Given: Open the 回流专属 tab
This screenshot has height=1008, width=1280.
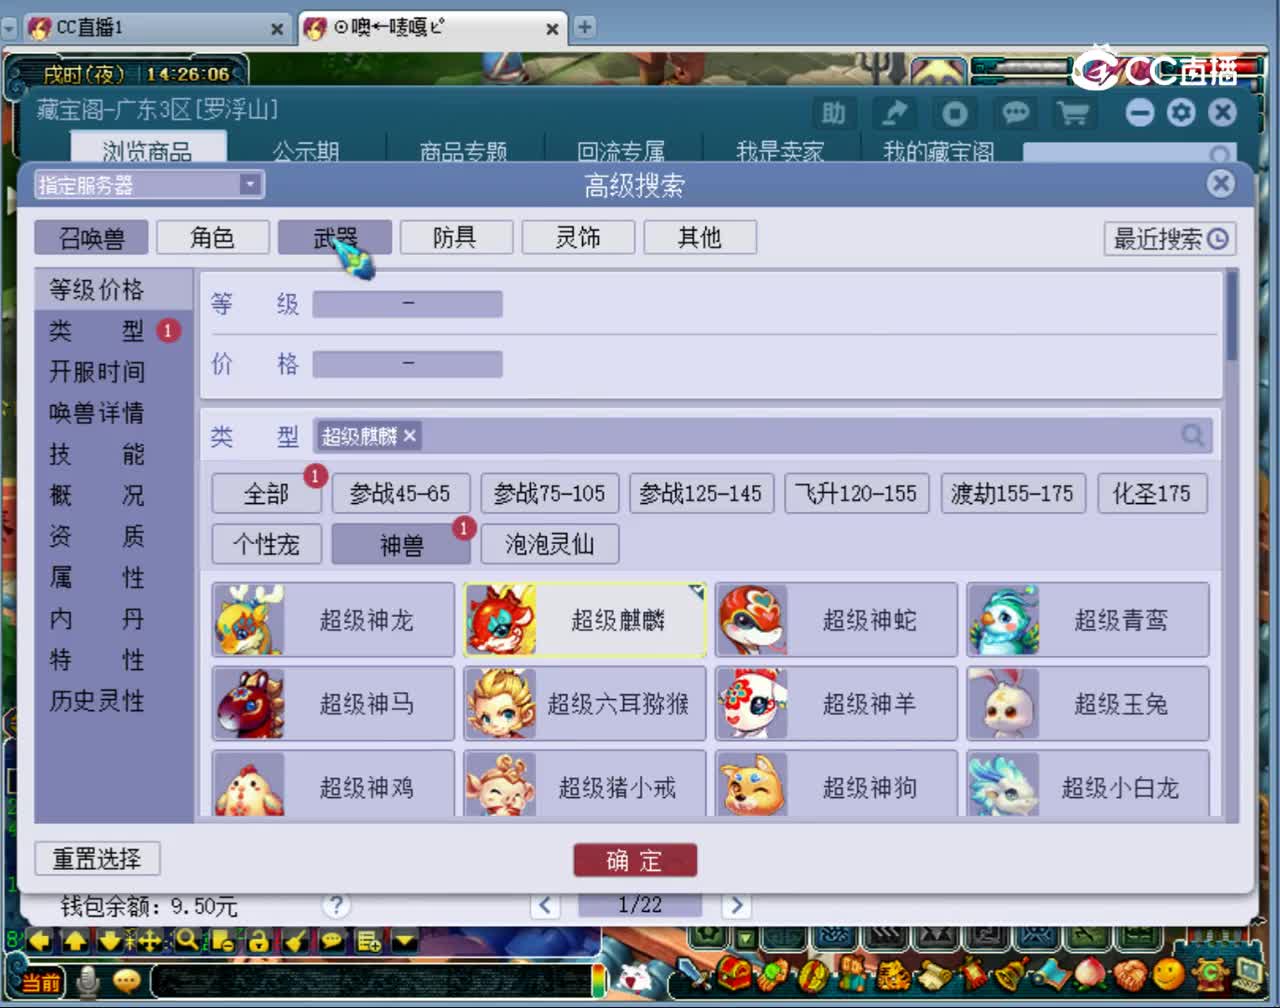Looking at the screenshot, I should click(x=621, y=152).
